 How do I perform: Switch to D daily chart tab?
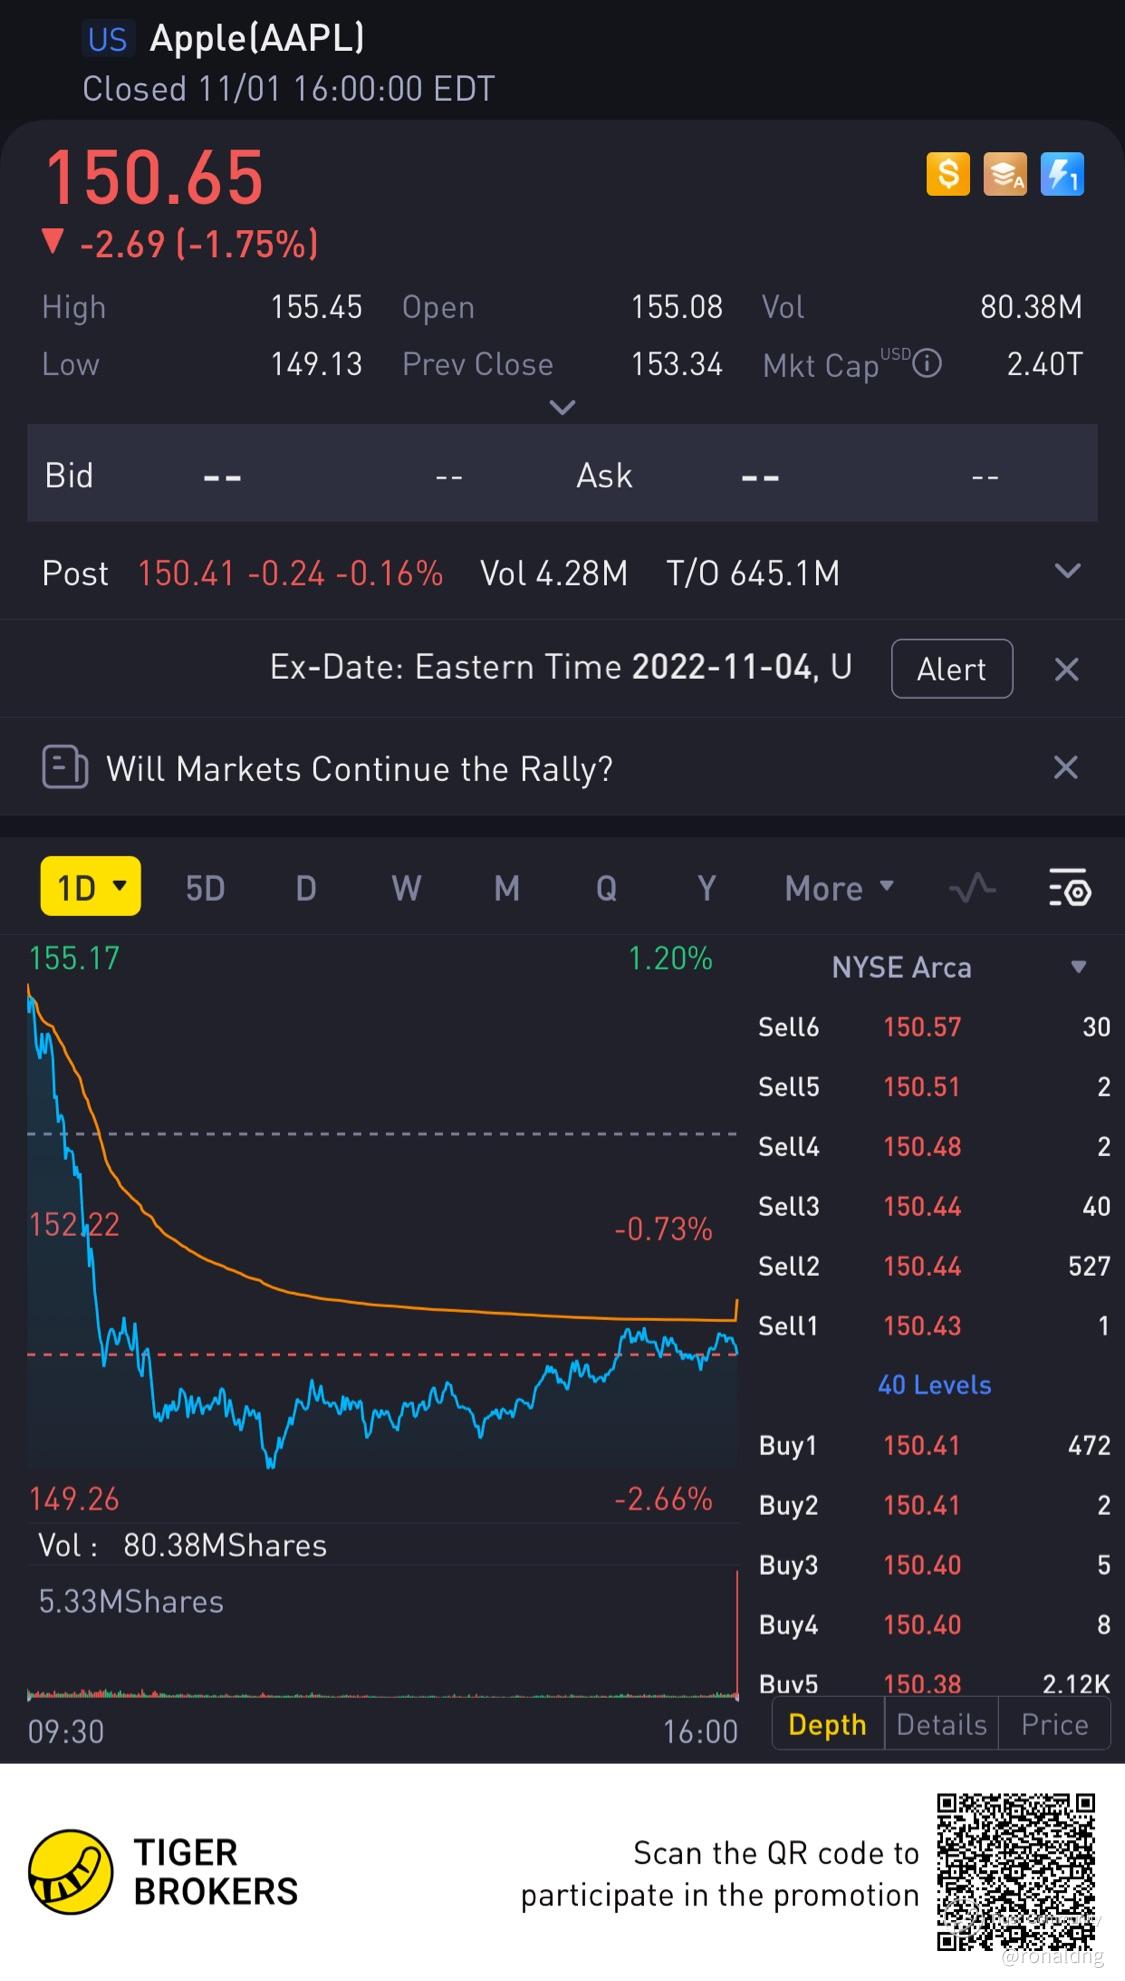(306, 888)
